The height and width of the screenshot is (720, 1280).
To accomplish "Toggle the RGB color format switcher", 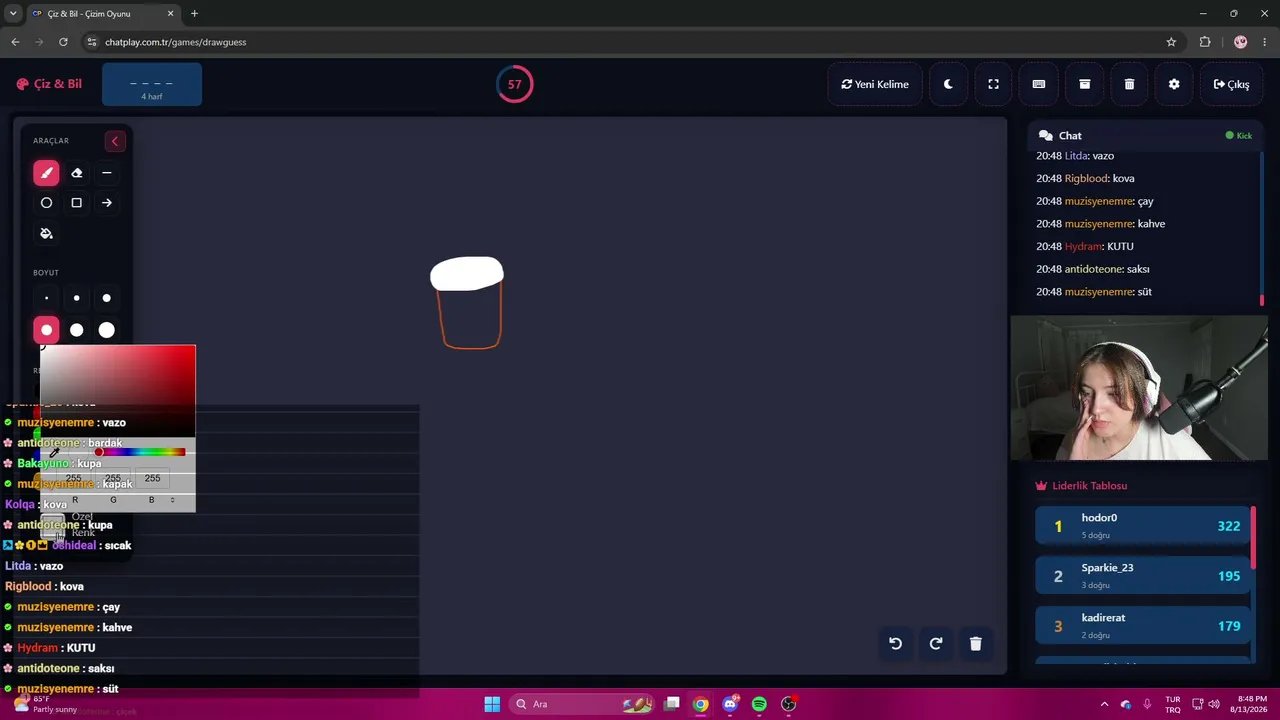I will [x=173, y=500].
